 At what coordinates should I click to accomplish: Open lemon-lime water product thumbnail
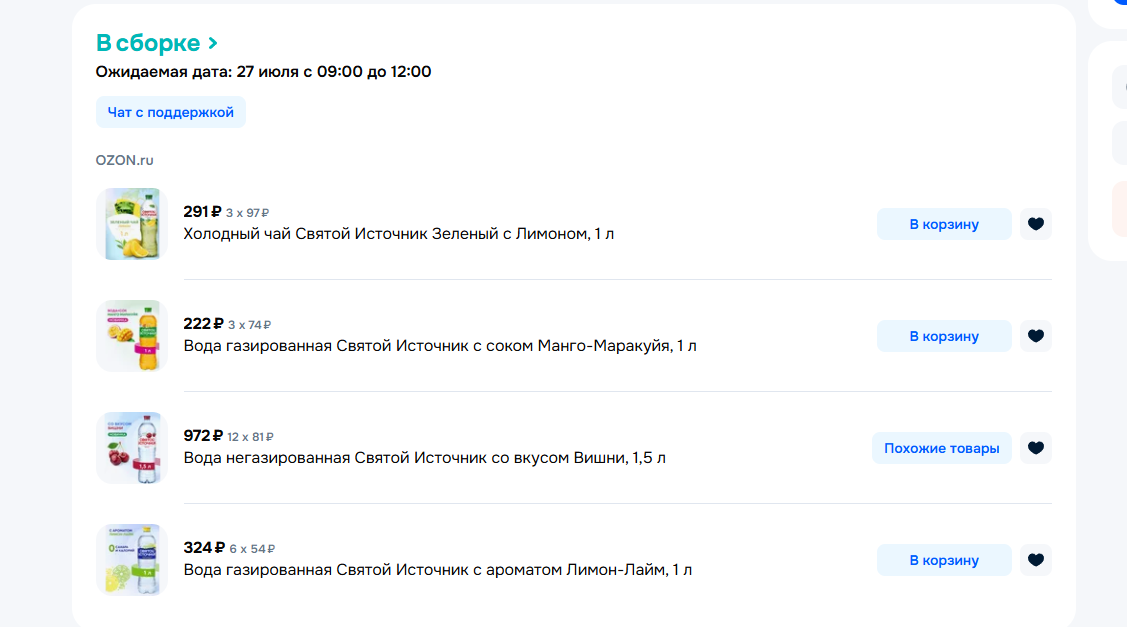point(132,560)
